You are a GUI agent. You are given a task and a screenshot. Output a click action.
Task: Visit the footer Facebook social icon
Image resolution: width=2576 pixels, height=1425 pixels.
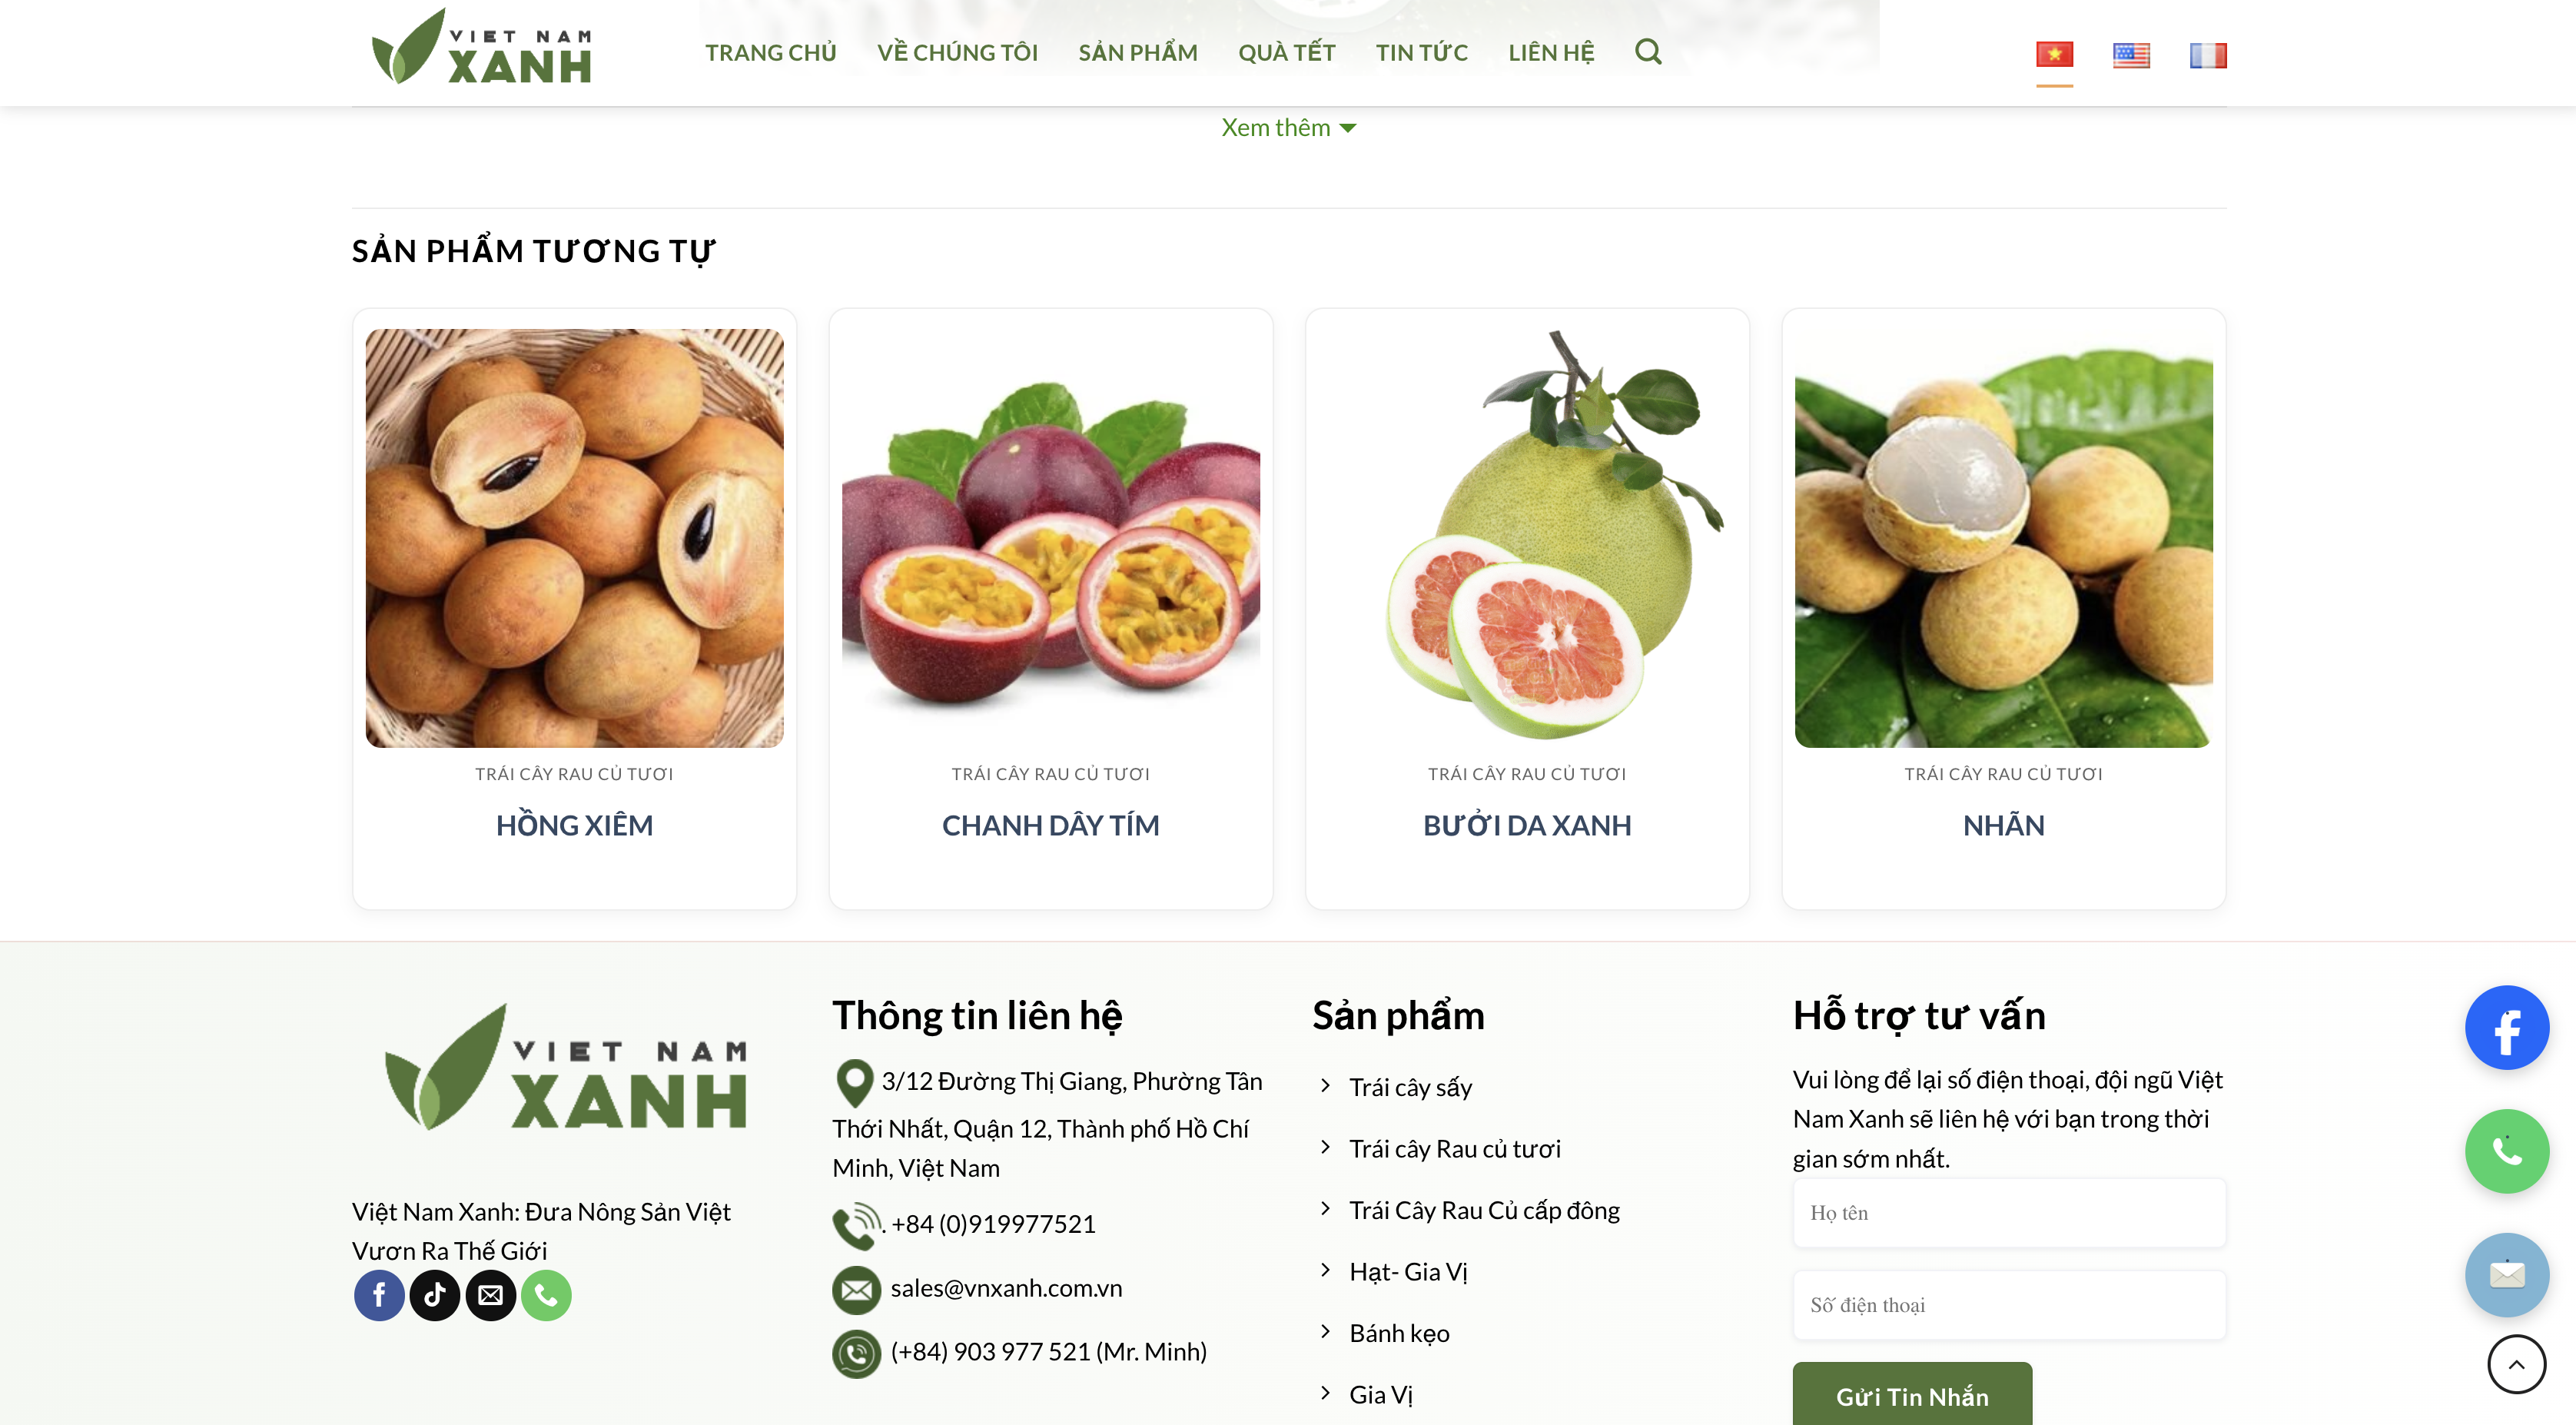coord(379,1295)
